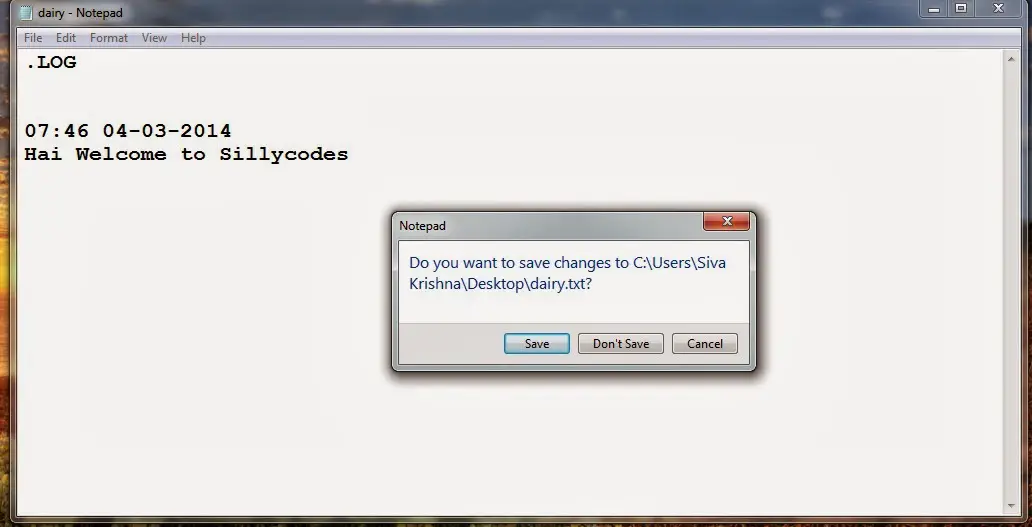Click the vertical scrollbar track

pyautogui.click(x=1012, y=283)
